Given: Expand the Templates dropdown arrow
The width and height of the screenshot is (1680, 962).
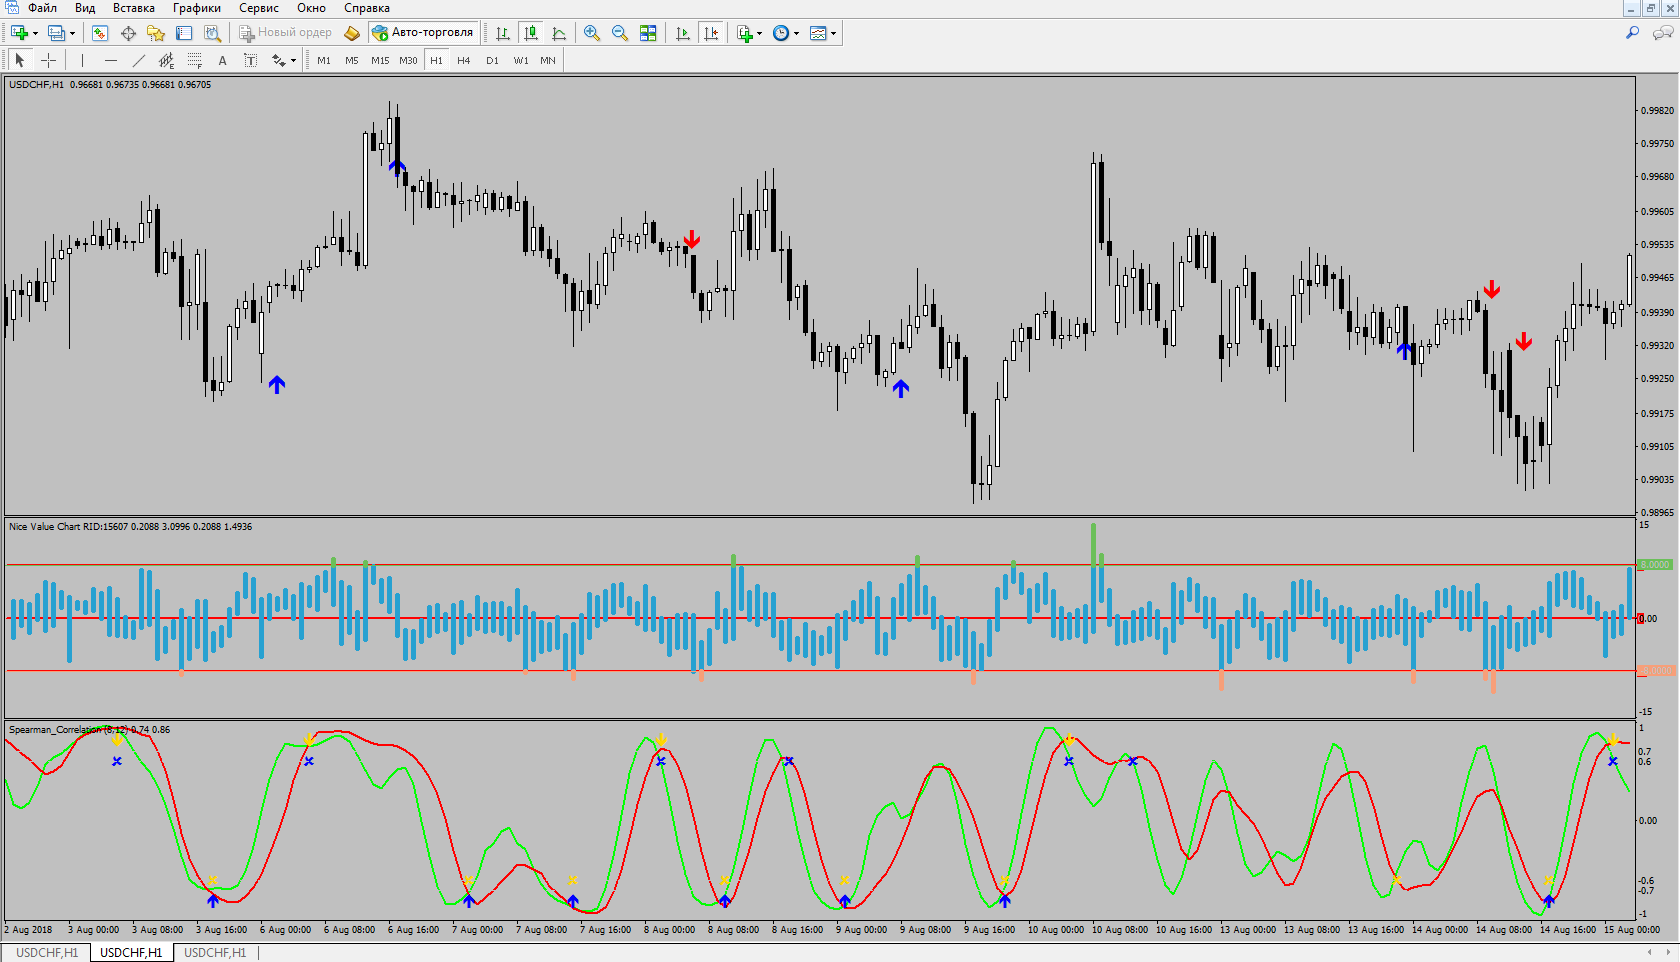Looking at the screenshot, I should click(x=833, y=33).
